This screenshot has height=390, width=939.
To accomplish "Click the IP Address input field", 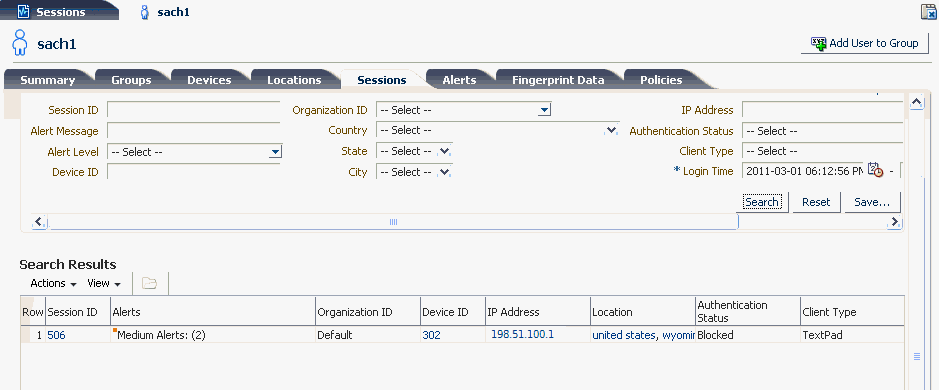I will point(822,110).
